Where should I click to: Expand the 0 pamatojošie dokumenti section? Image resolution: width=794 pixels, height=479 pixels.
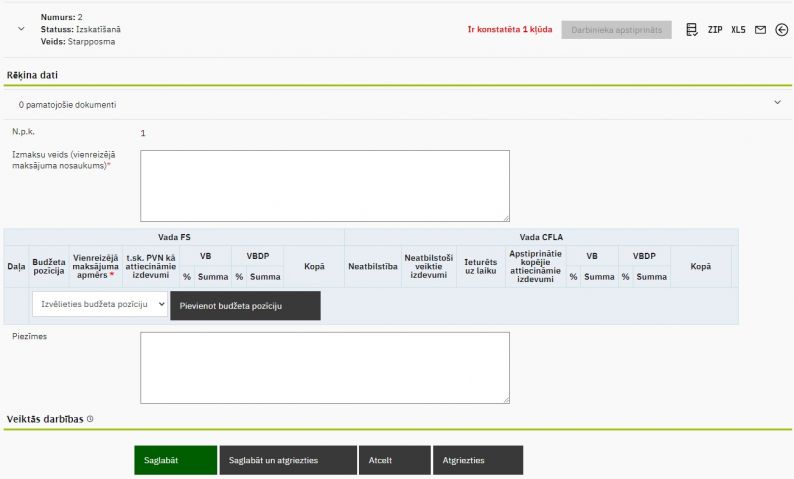coord(777,102)
